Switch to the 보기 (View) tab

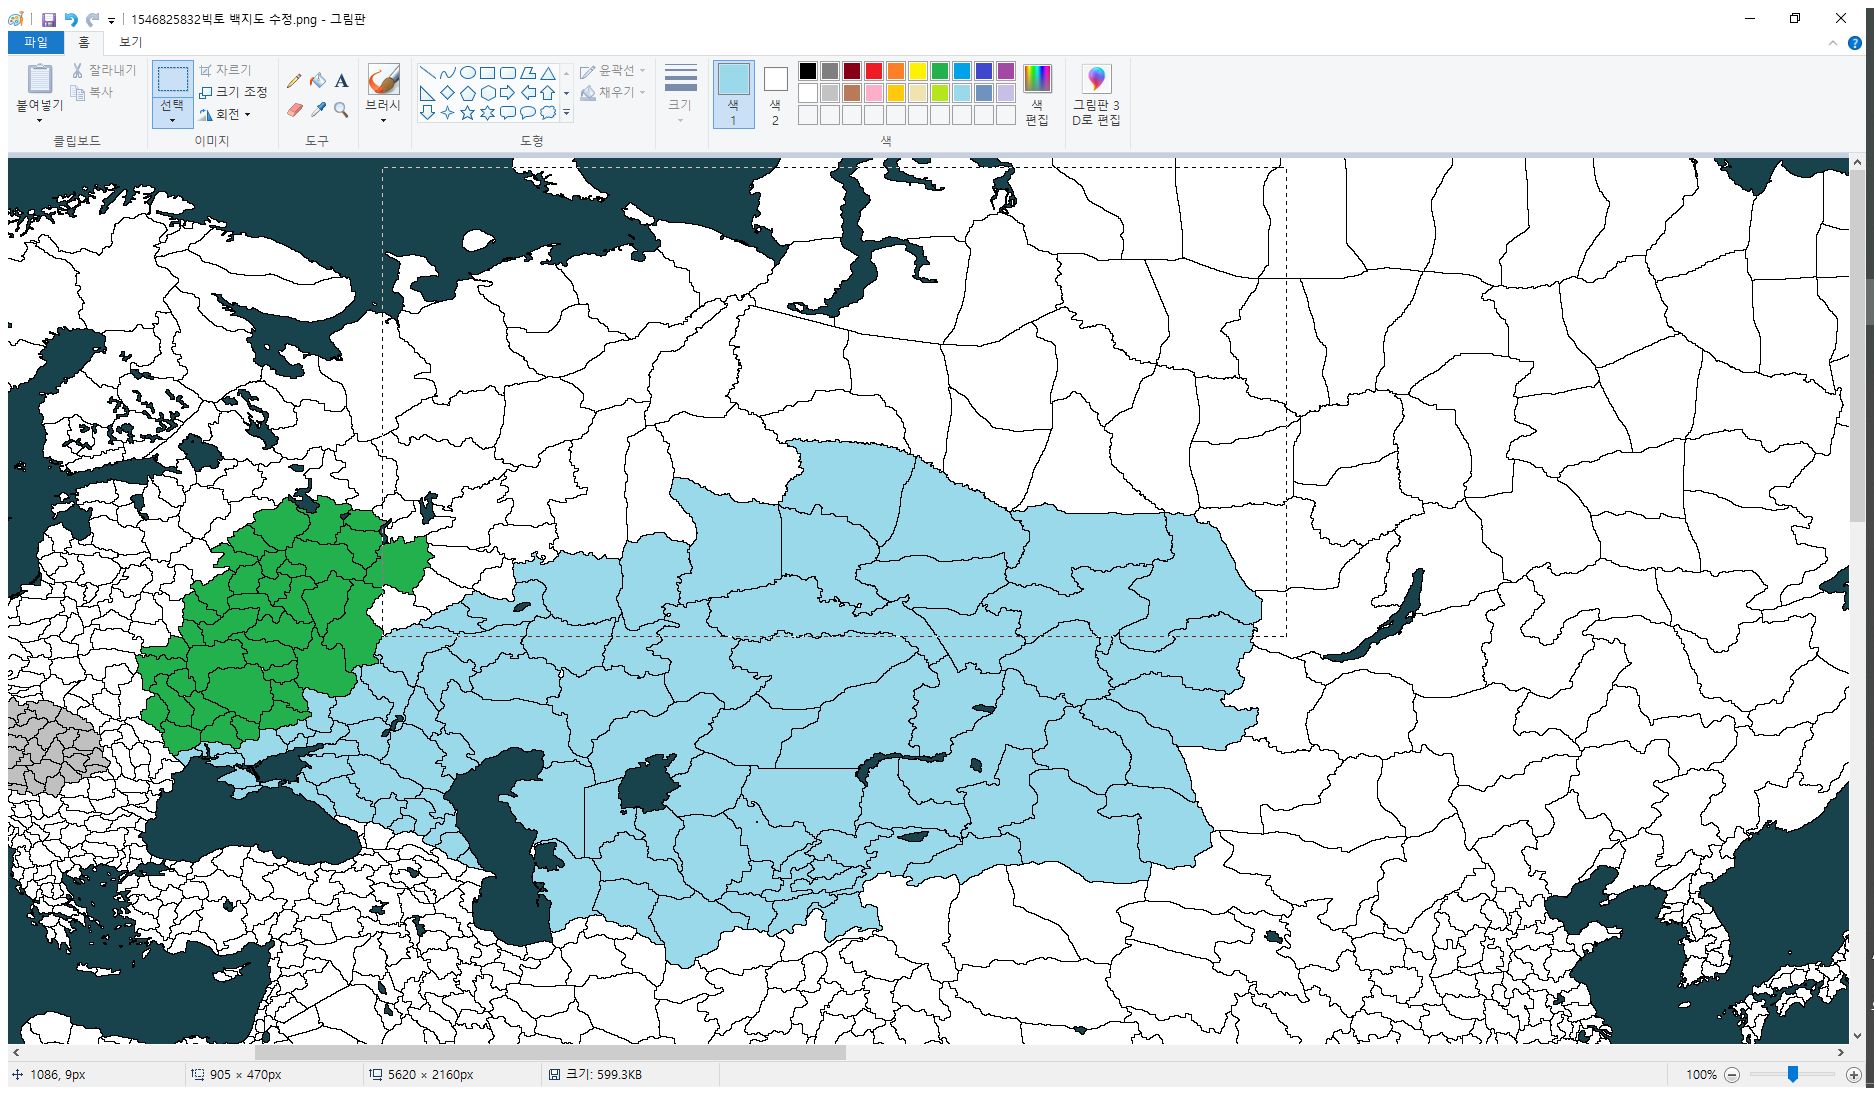[x=131, y=42]
